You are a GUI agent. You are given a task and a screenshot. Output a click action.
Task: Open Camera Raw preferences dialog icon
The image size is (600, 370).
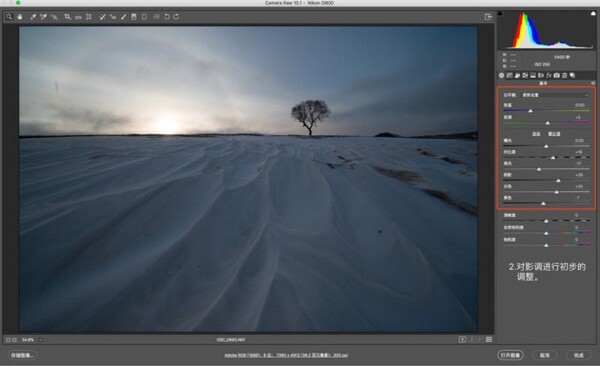pos(157,16)
